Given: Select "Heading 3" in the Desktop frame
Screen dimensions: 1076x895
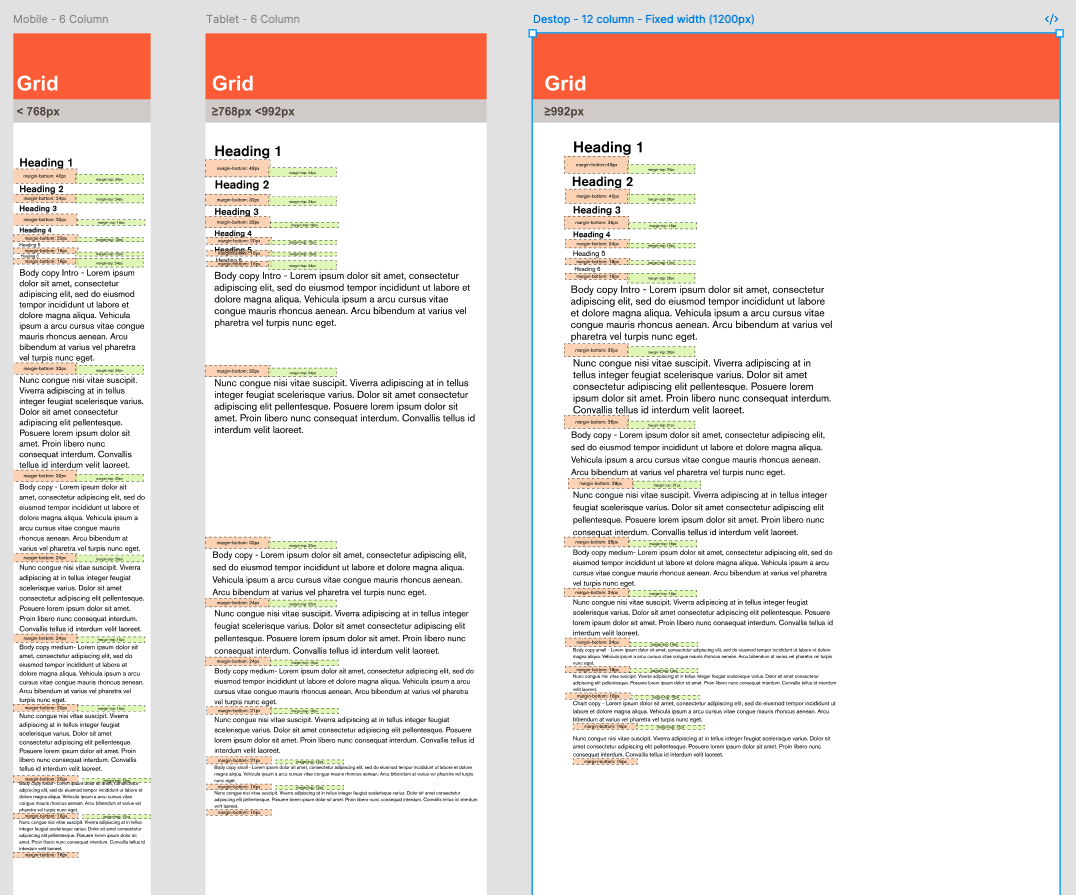Looking at the screenshot, I should coord(596,210).
